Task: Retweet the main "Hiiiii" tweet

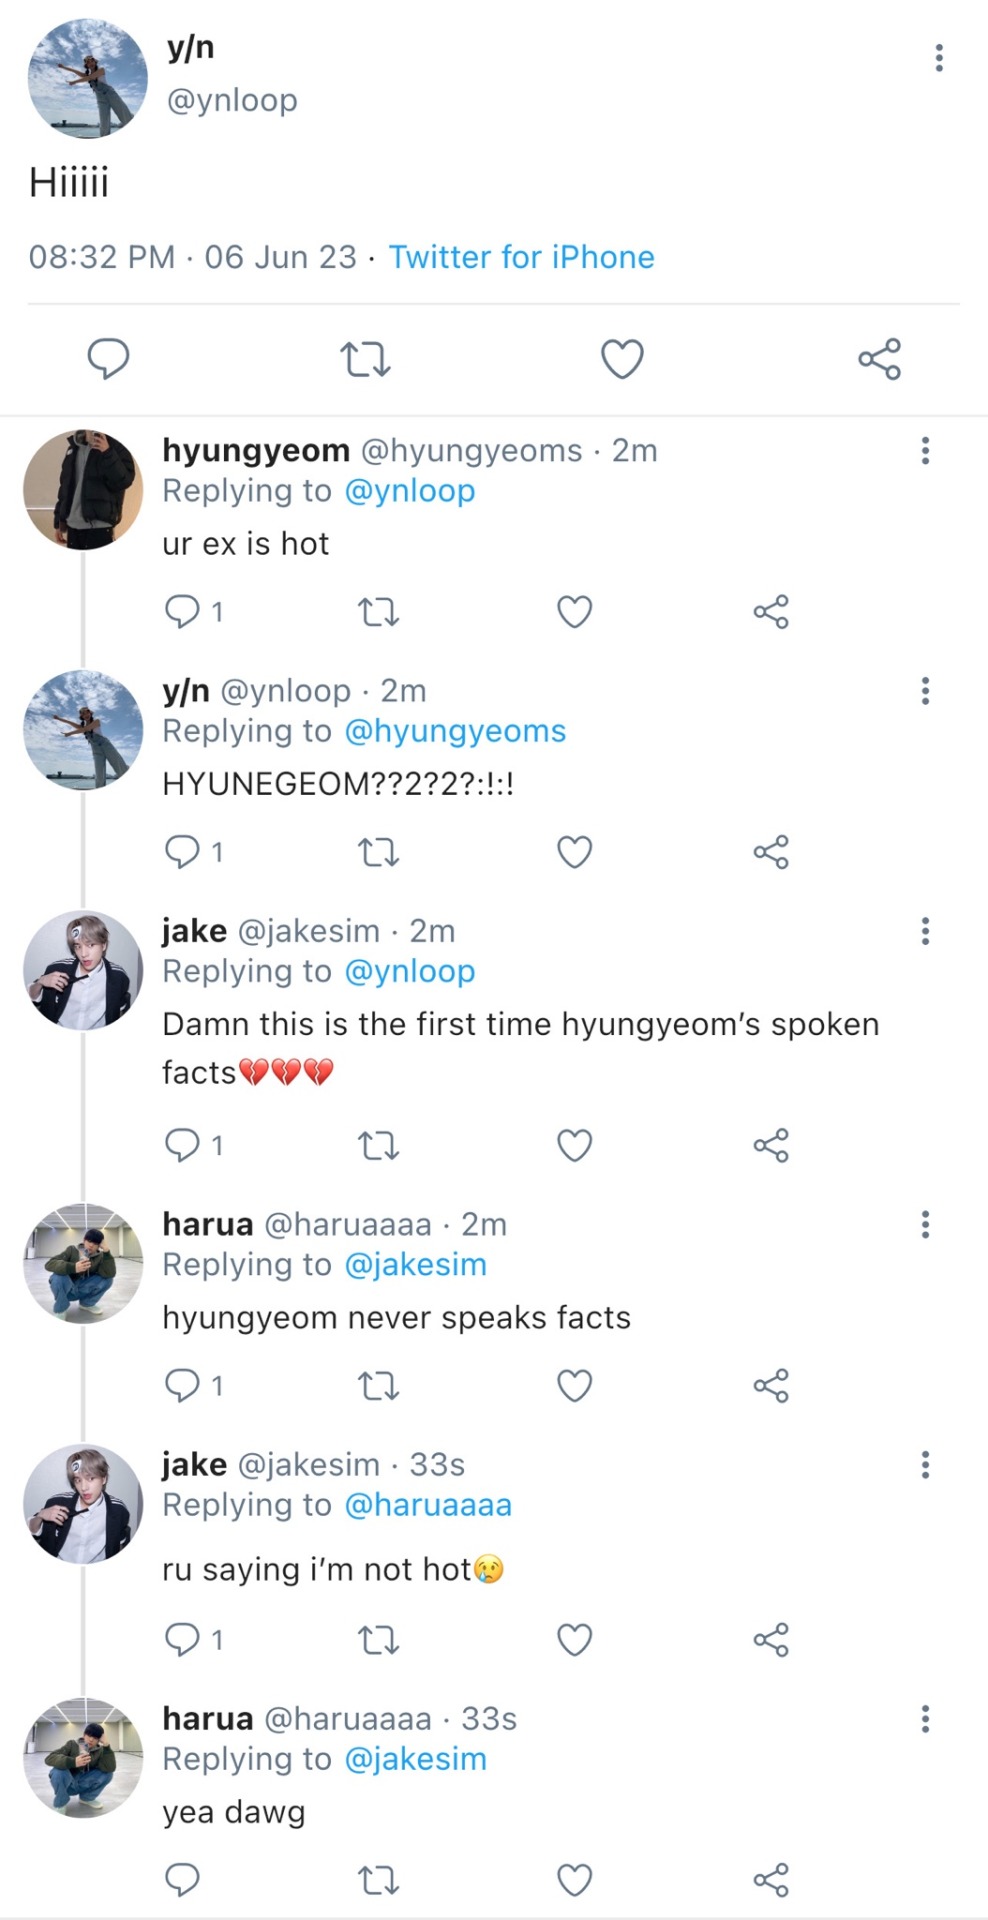Action: [x=365, y=358]
